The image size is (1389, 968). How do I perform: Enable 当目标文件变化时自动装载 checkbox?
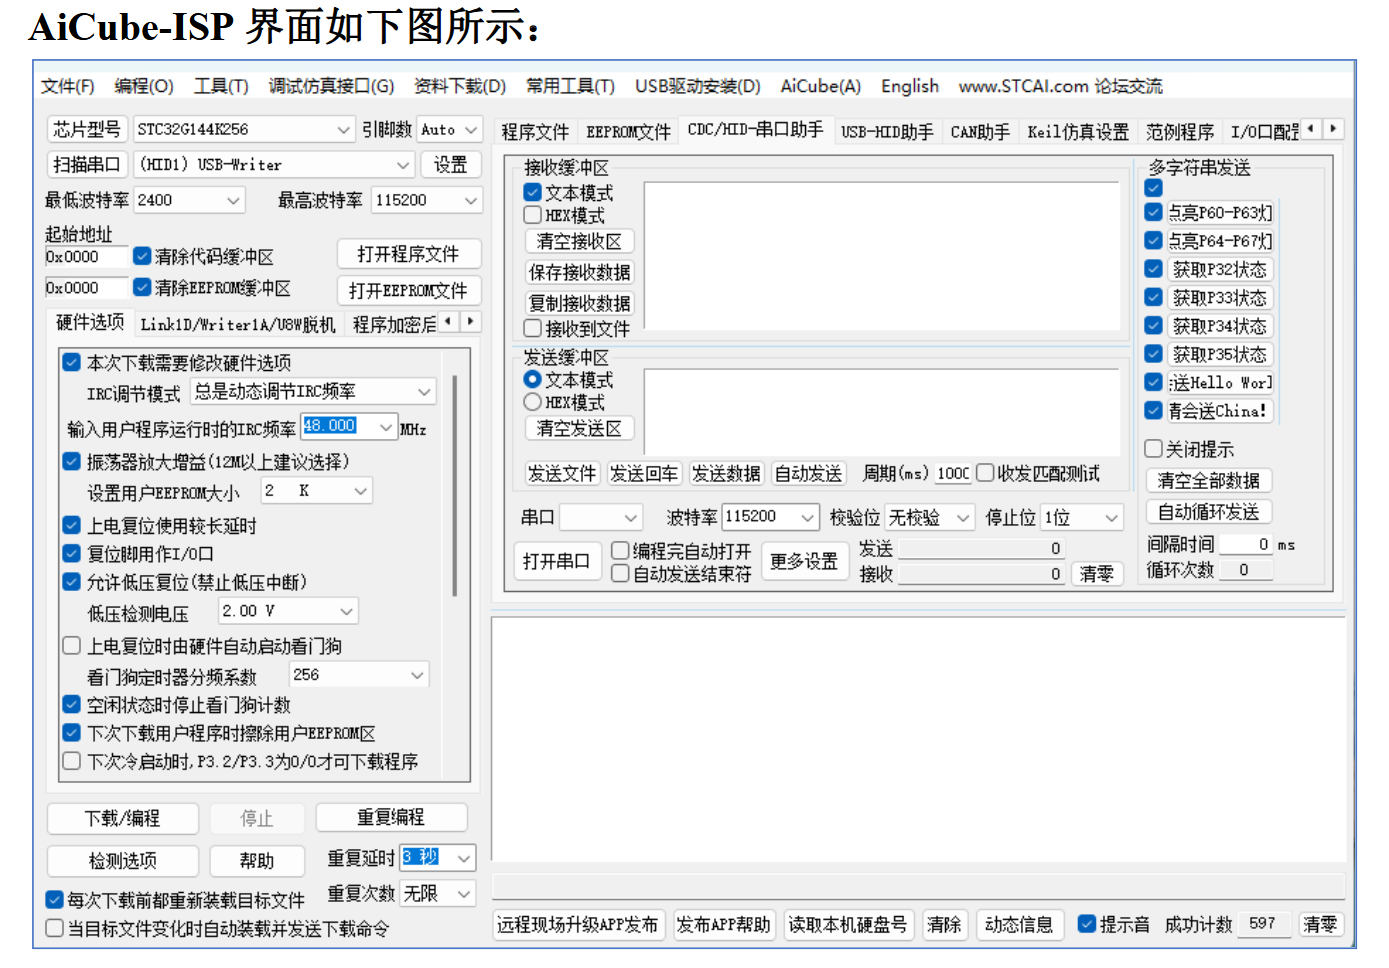pos(55,929)
